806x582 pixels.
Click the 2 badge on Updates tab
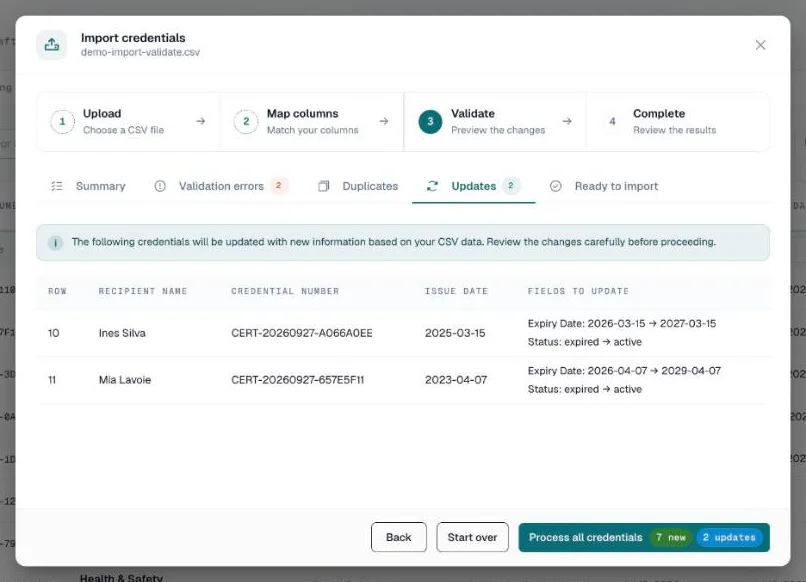(x=510, y=186)
